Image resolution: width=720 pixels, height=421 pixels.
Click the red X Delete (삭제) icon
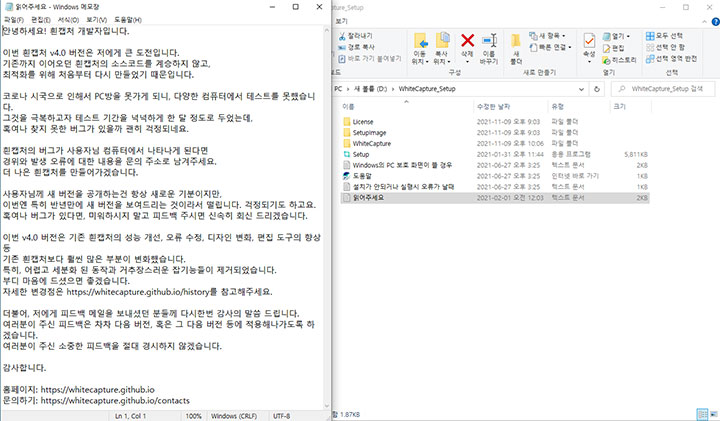(467, 40)
